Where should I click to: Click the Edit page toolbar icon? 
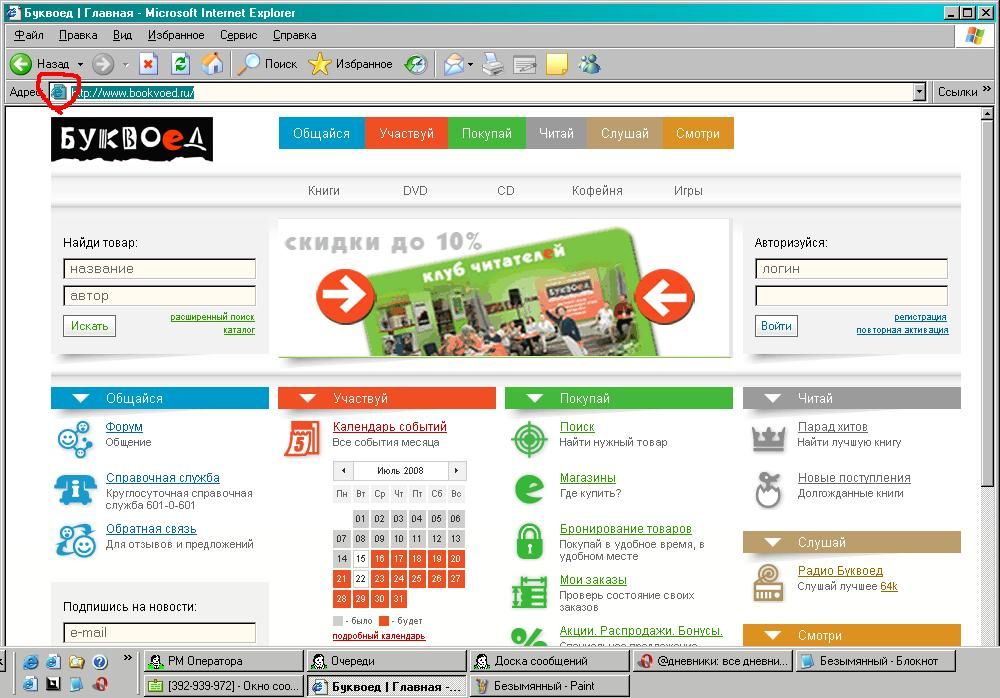pyautogui.click(x=524, y=64)
